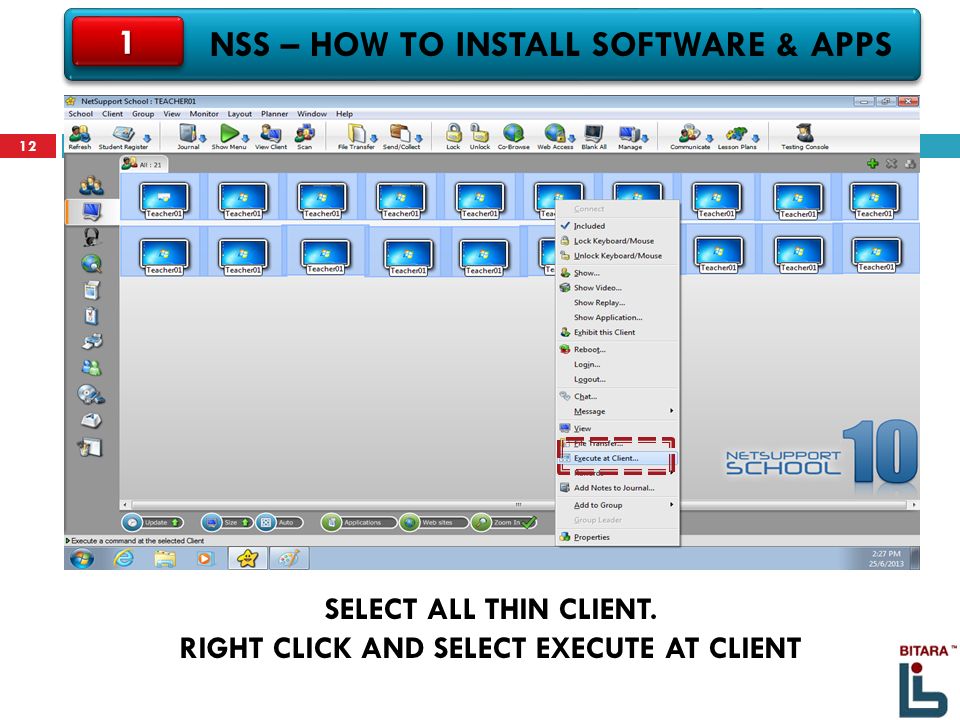The width and height of the screenshot is (960, 720).
Task: Click the Lock padlock icon
Action: coord(453,136)
